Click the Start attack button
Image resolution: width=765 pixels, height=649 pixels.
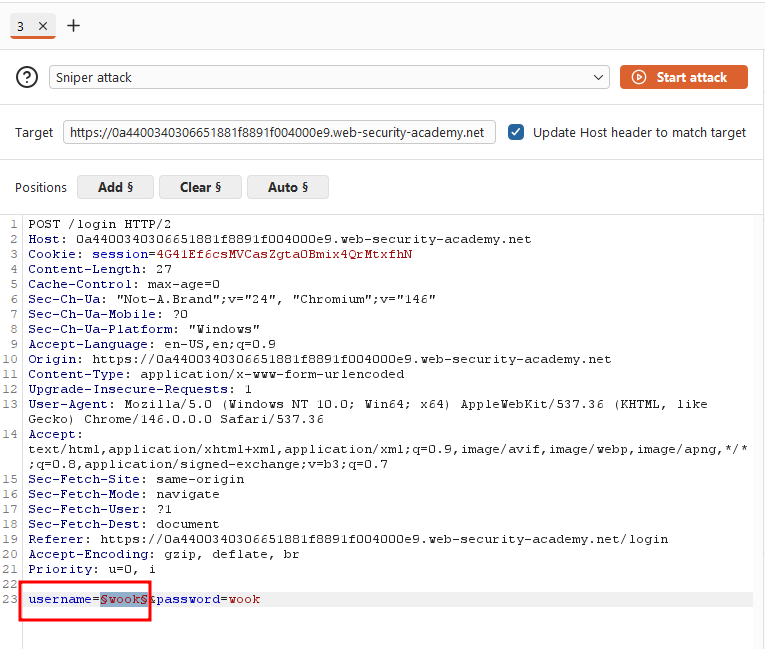point(684,77)
